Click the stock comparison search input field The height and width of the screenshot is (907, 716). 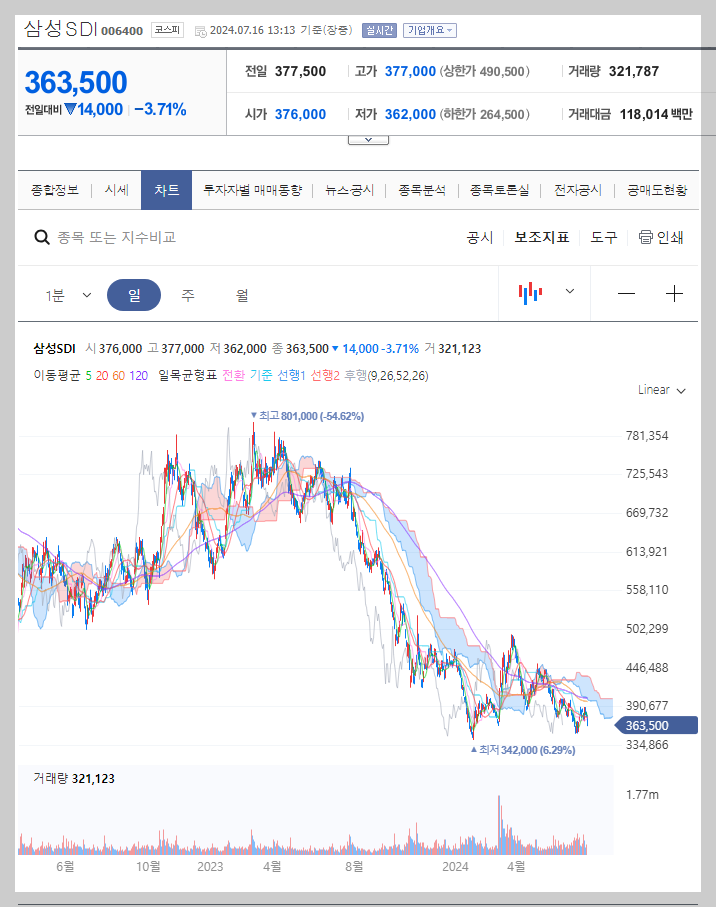tap(150, 237)
